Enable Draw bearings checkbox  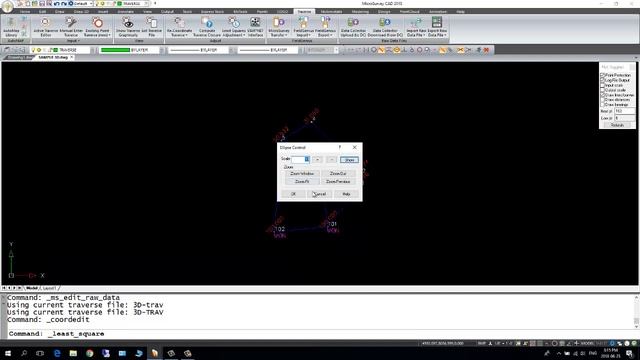tap(602, 105)
